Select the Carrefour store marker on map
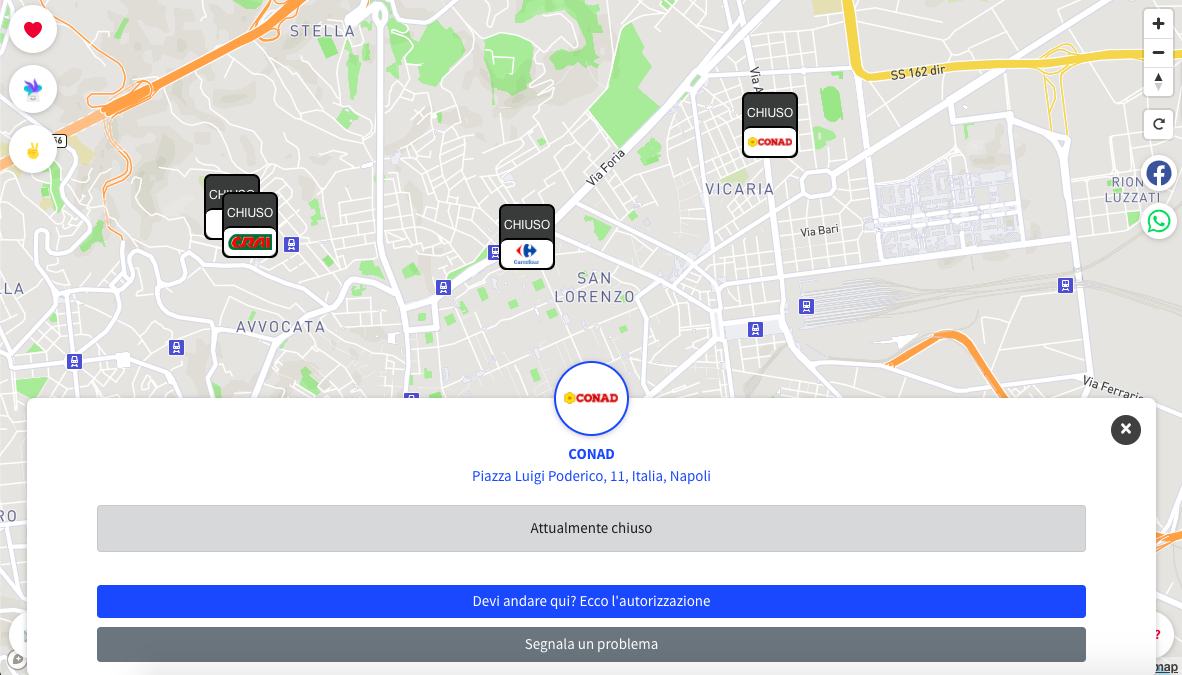Viewport: 1182px width, 675px height. [527, 238]
